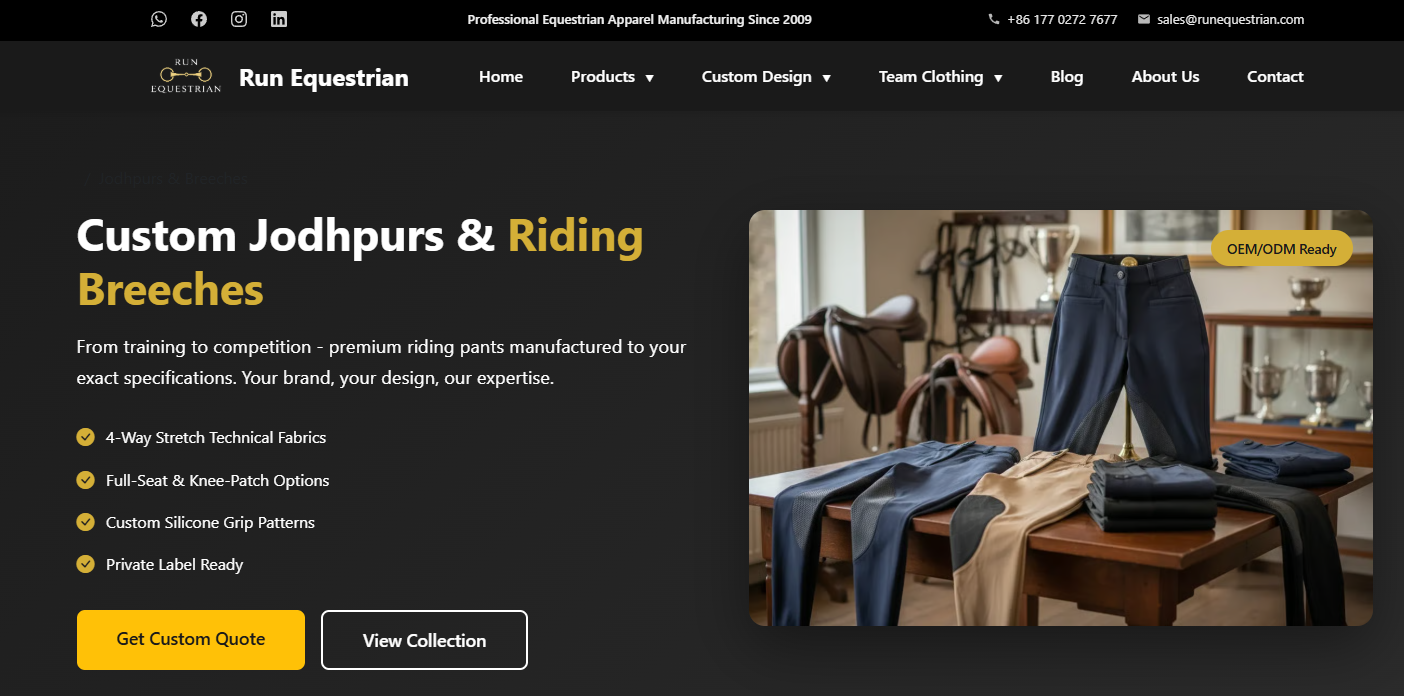Expand the Products dropdown arrow
This screenshot has height=696, width=1404.
[650, 78]
